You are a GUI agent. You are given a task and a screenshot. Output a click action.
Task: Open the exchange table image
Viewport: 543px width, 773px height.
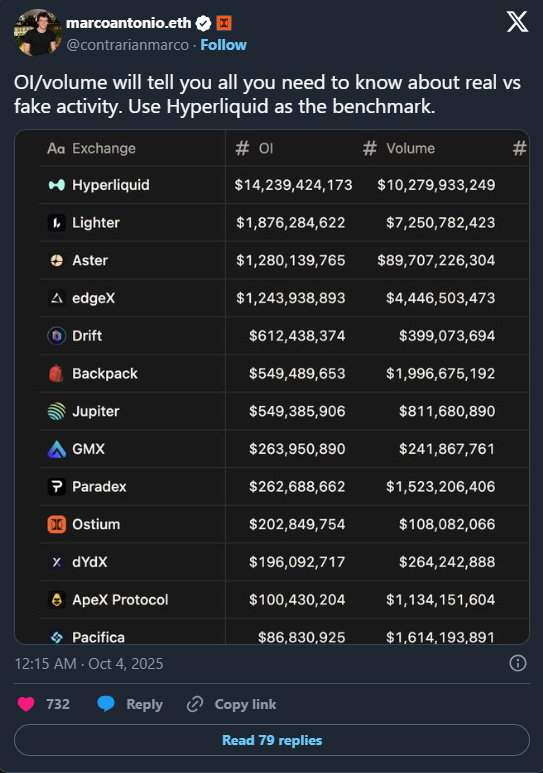point(272,387)
